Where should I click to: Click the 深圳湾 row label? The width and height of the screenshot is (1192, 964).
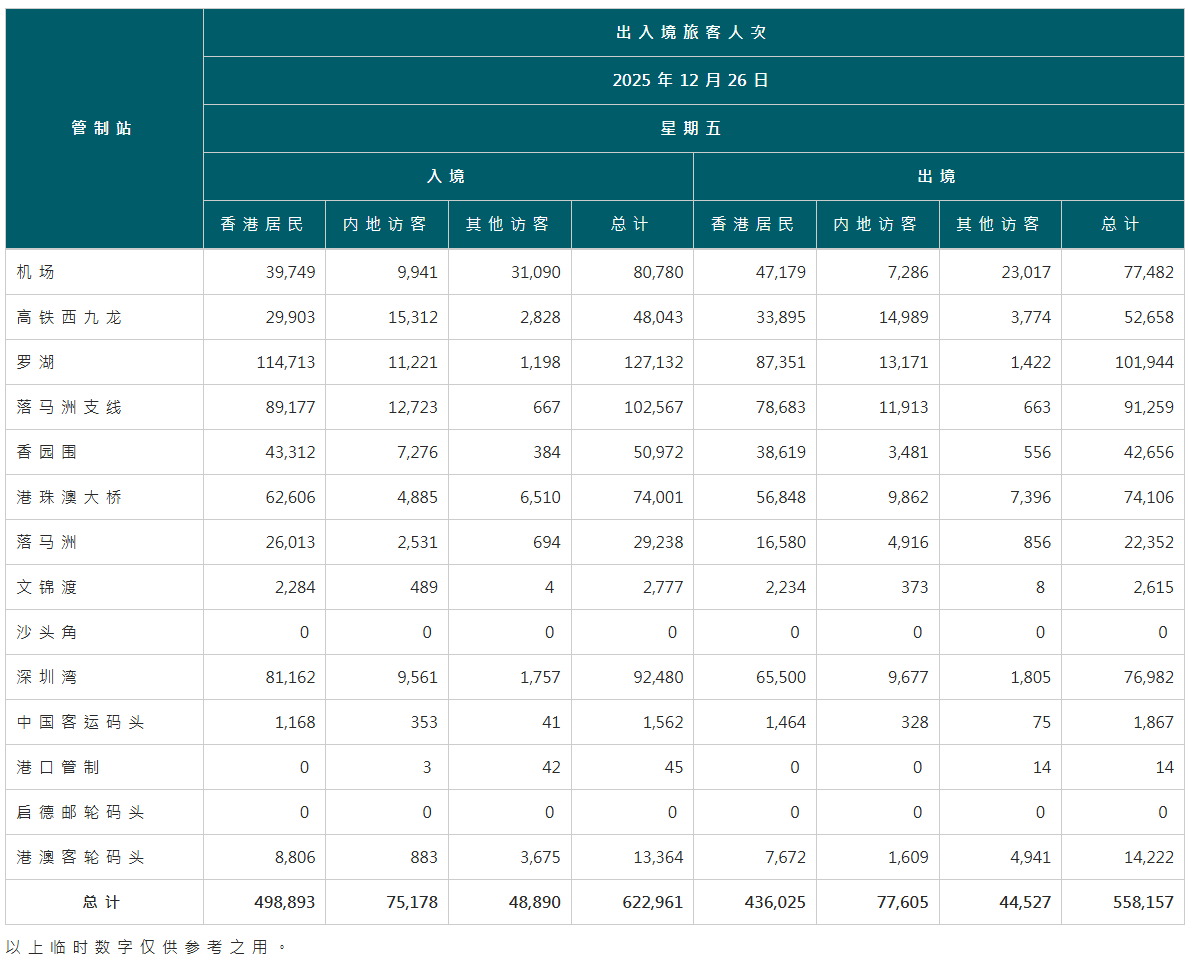[x=47, y=677]
